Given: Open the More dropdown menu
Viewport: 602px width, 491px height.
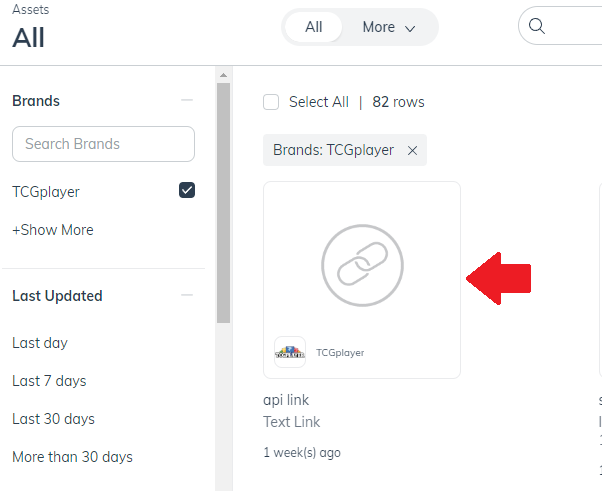Looking at the screenshot, I should [389, 27].
